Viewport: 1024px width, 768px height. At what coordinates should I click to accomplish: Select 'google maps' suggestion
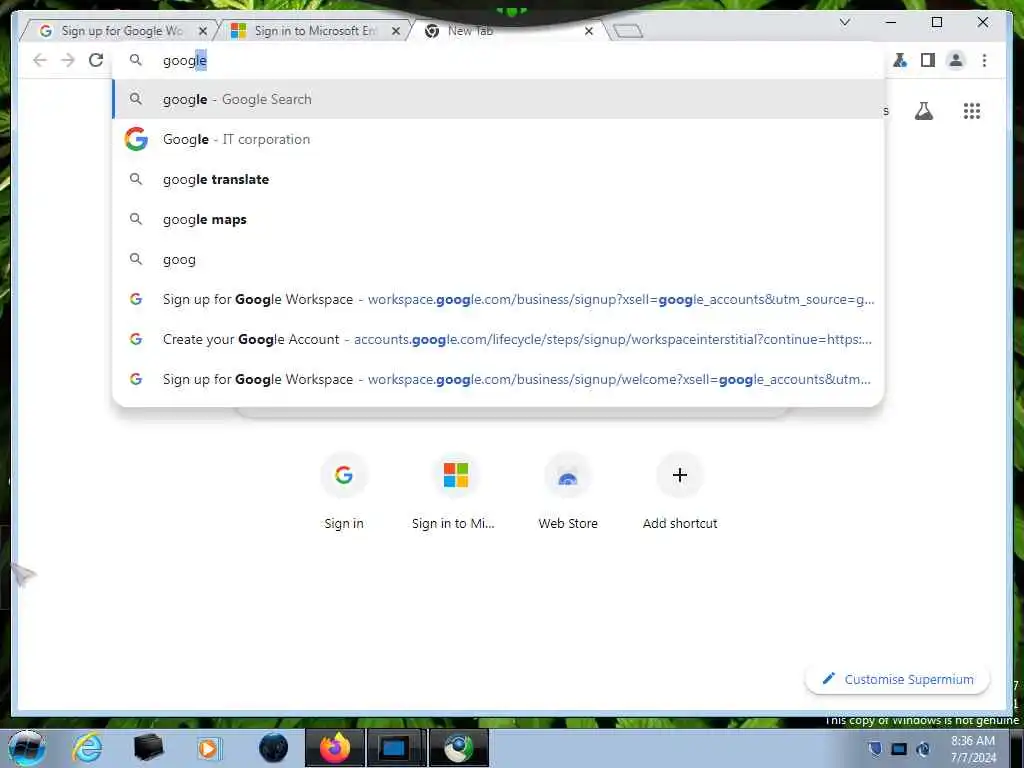pyautogui.click(x=498, y=219)
